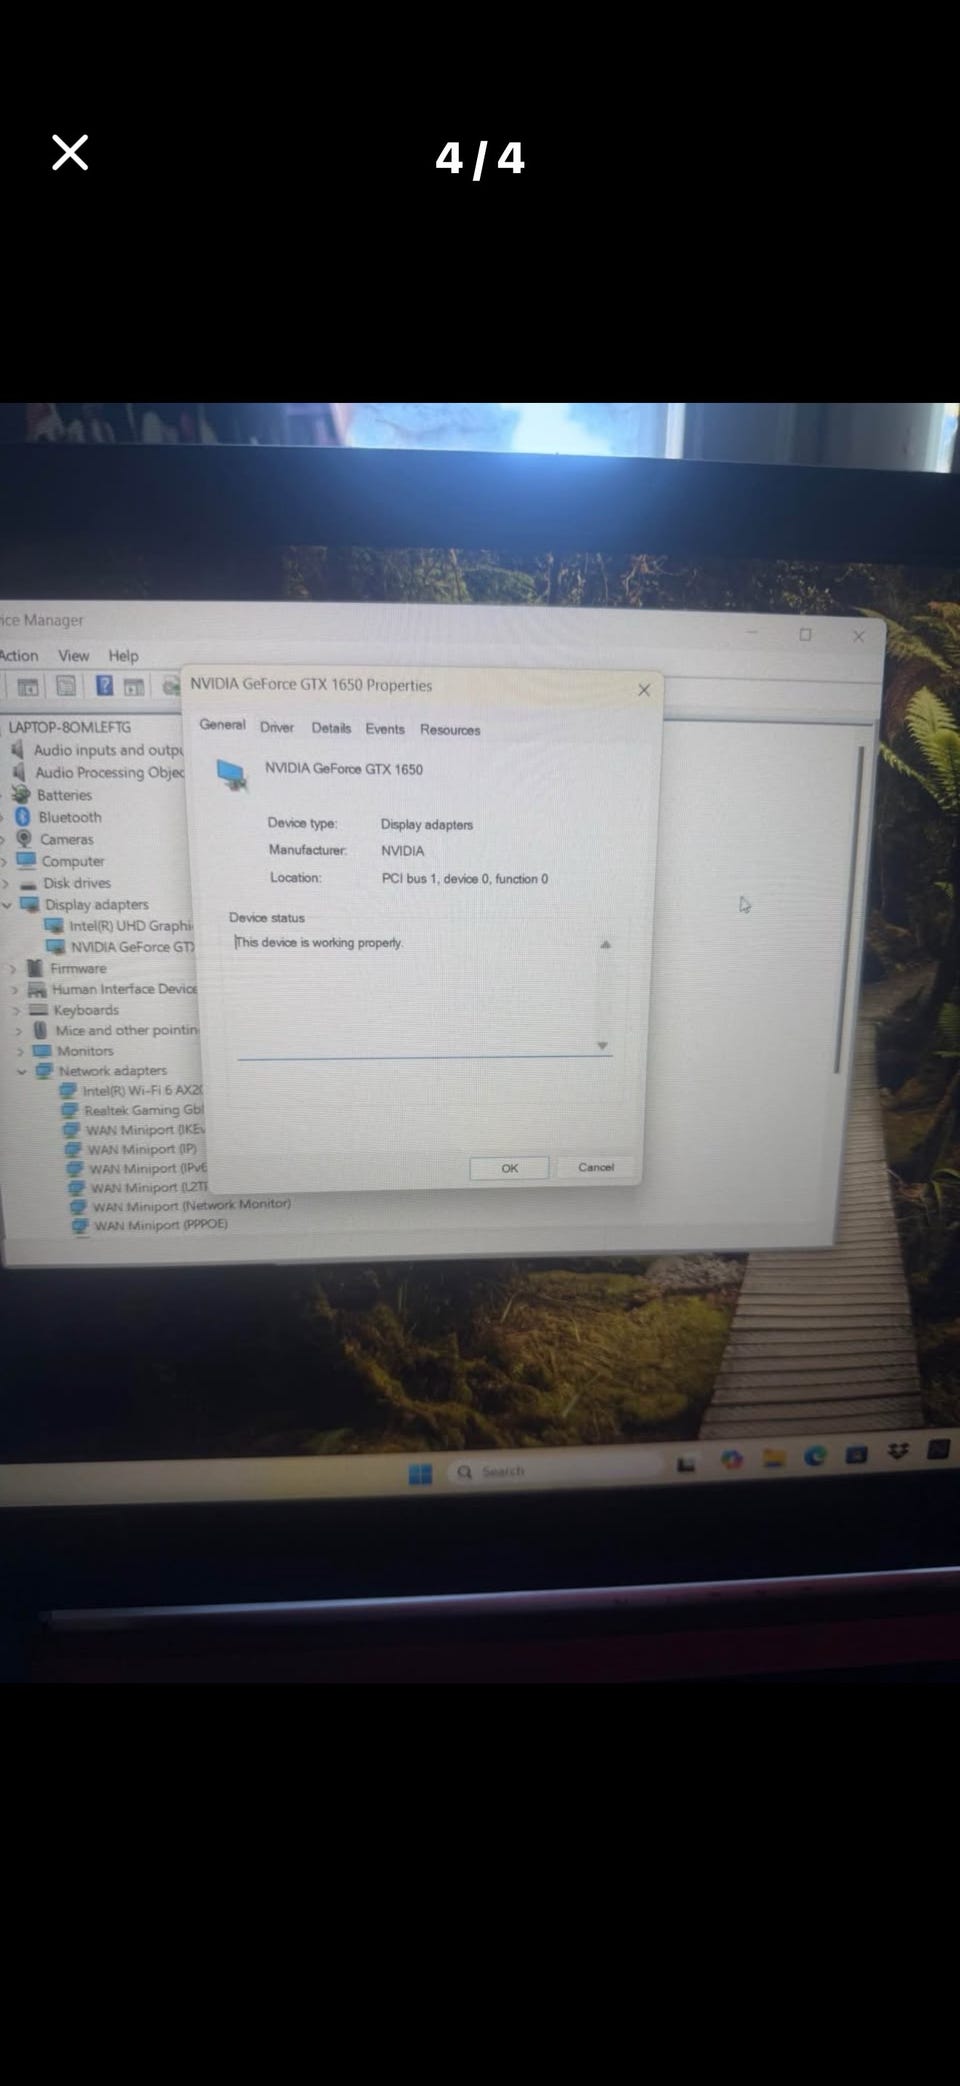Click the Bluetooth category icon

[22, 817]
